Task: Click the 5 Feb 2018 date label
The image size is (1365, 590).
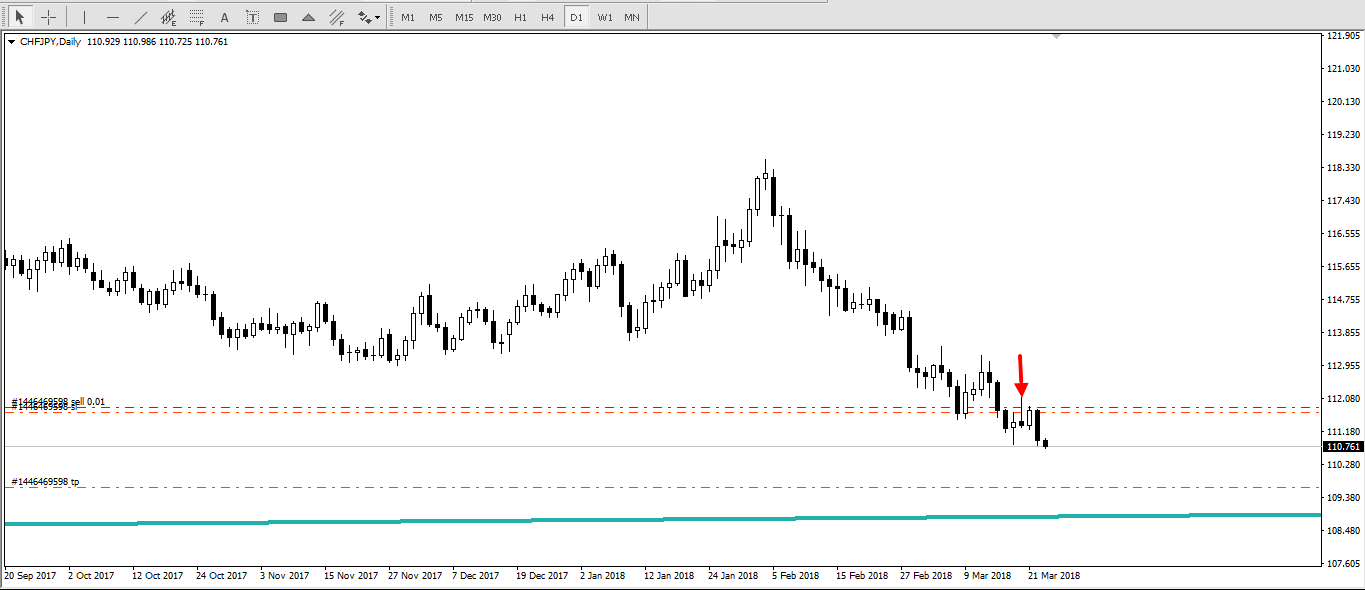Action: pos(794,576)
